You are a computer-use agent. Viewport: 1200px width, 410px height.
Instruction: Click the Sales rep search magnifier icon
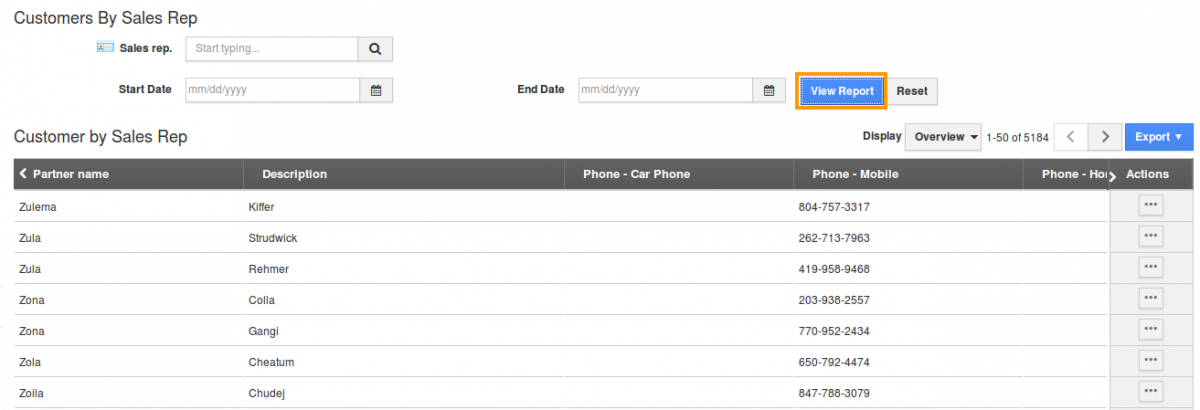pos(375,48)
